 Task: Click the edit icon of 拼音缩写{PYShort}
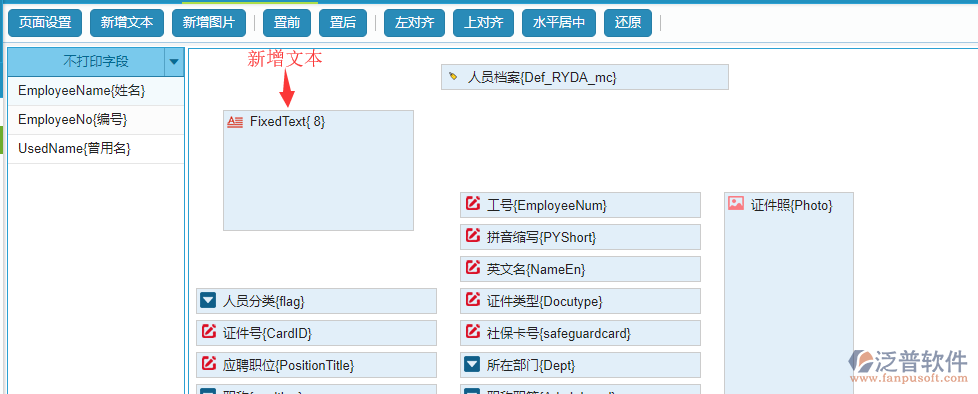[x=473, y=236]
